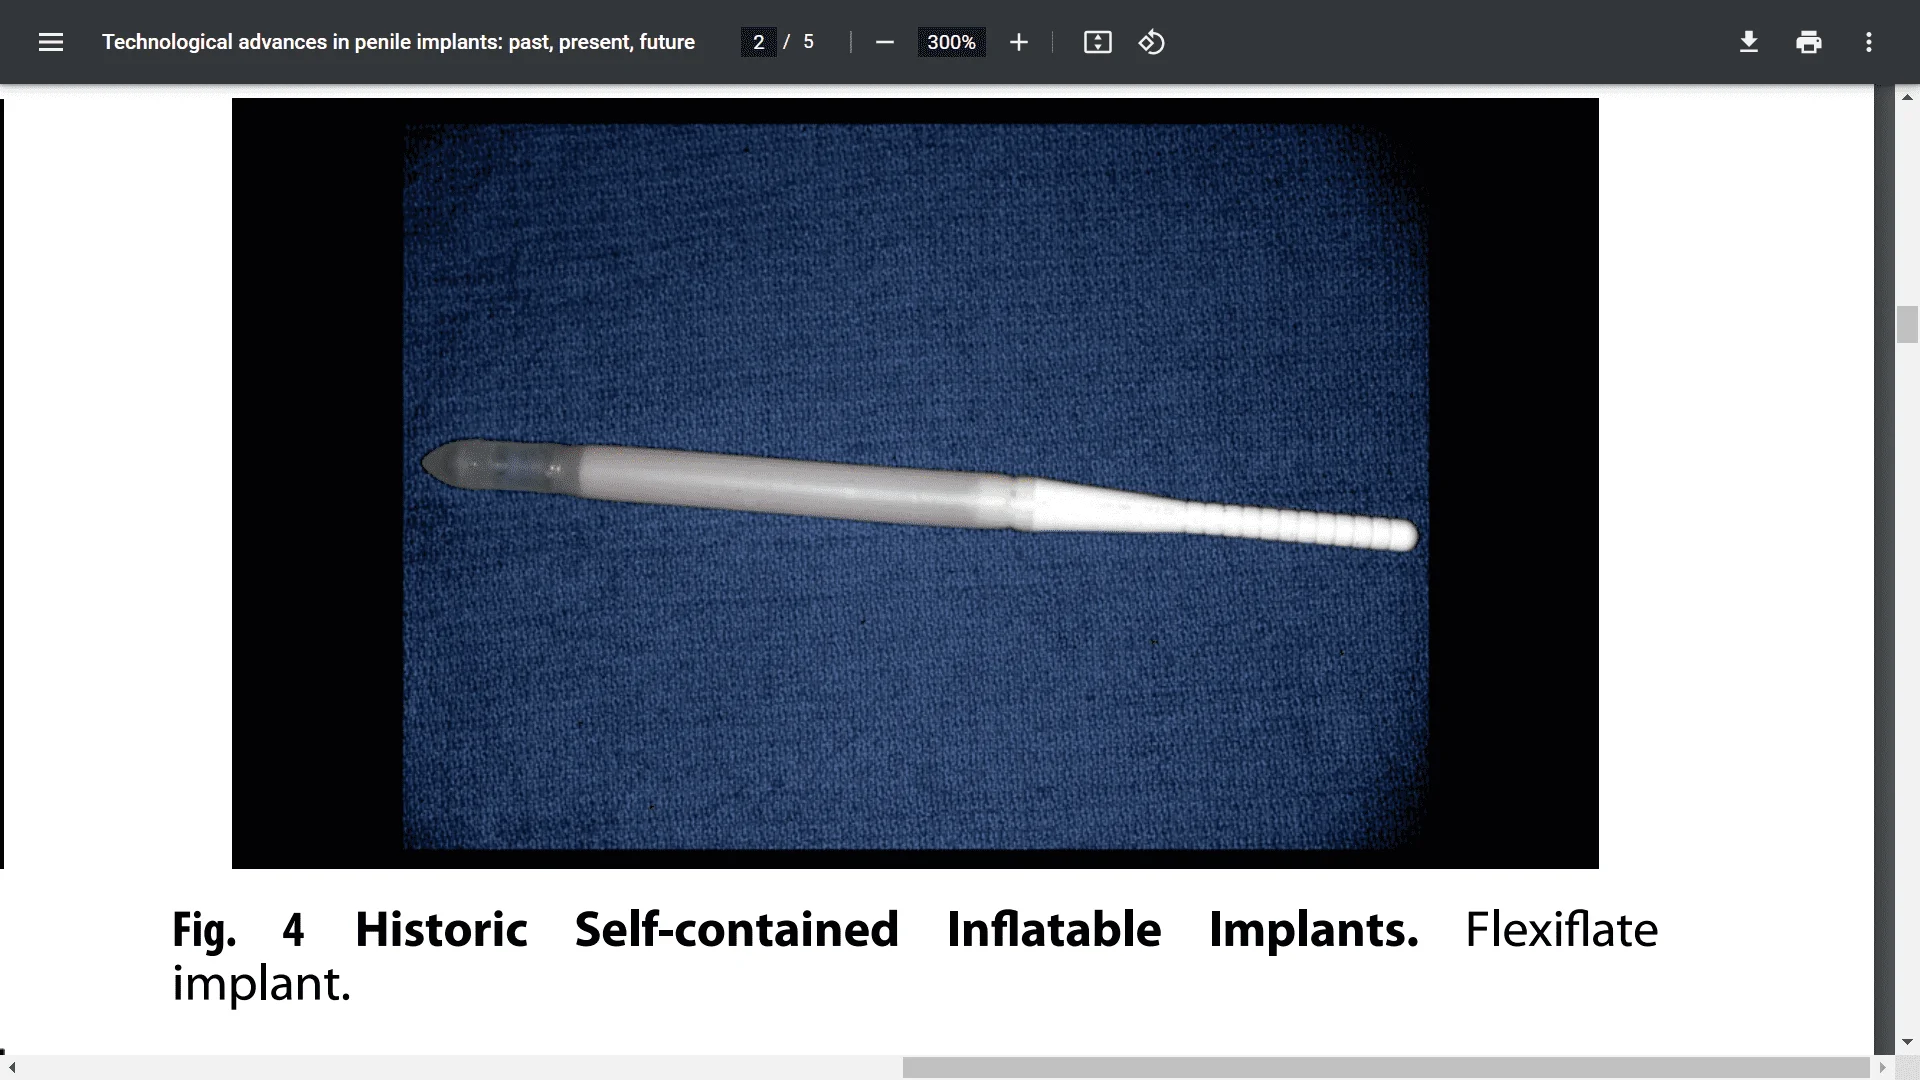Open the more actions menu

click(1868, 42)
